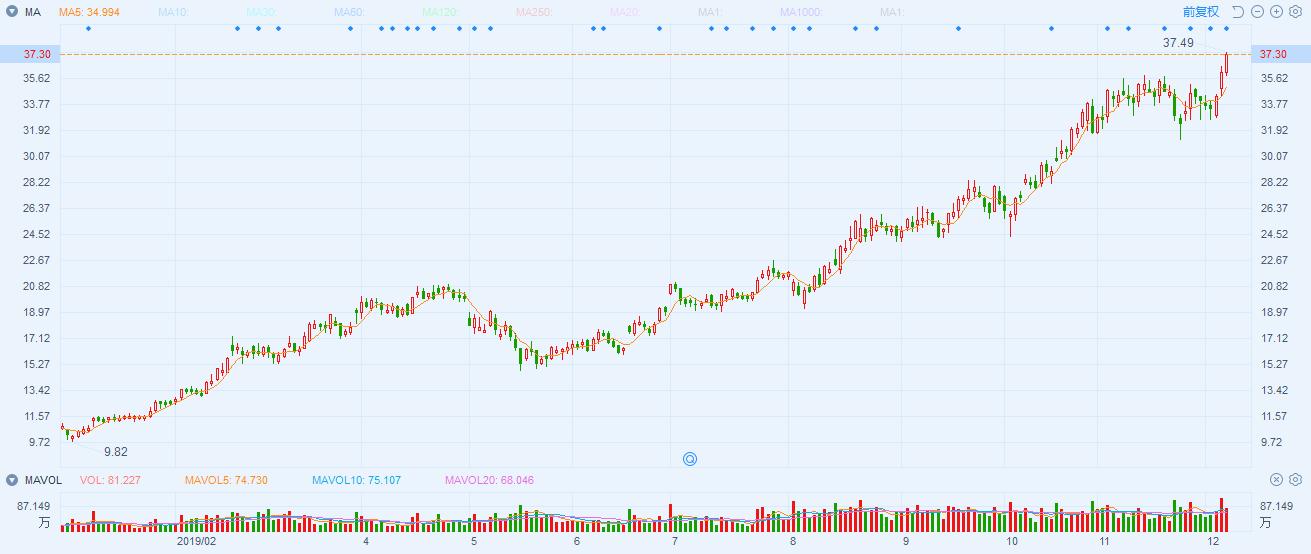Viewport: 1311px width, 554px height.
Task: Open the 前复权 price adjustment selector
Action: [x=1201, y=12]
